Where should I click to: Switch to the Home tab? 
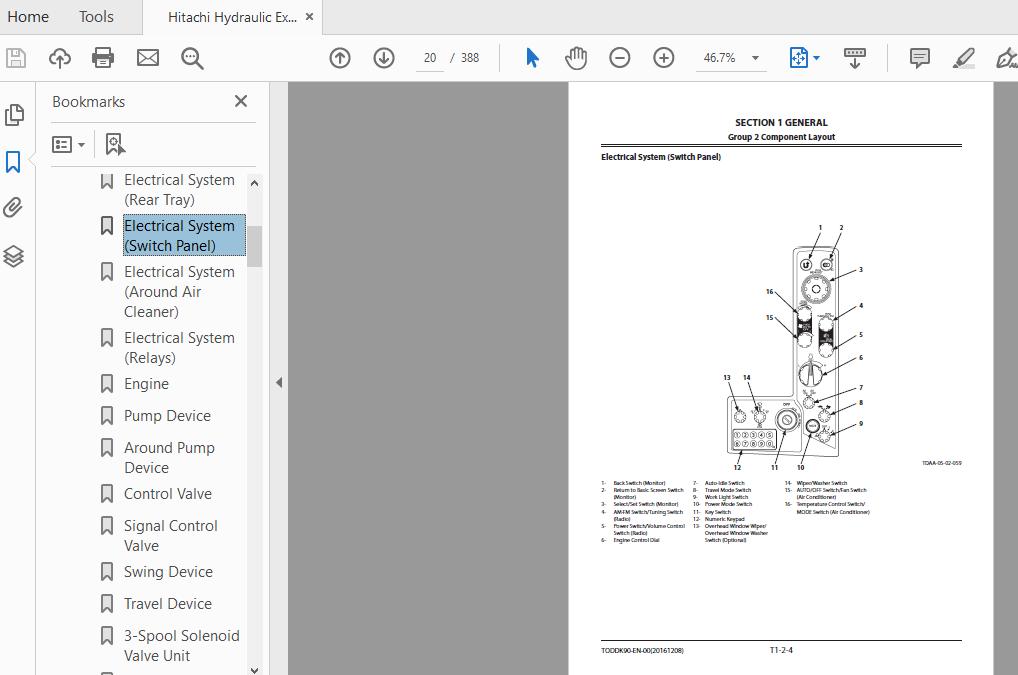pyautogui.click(x=28, y=16)
